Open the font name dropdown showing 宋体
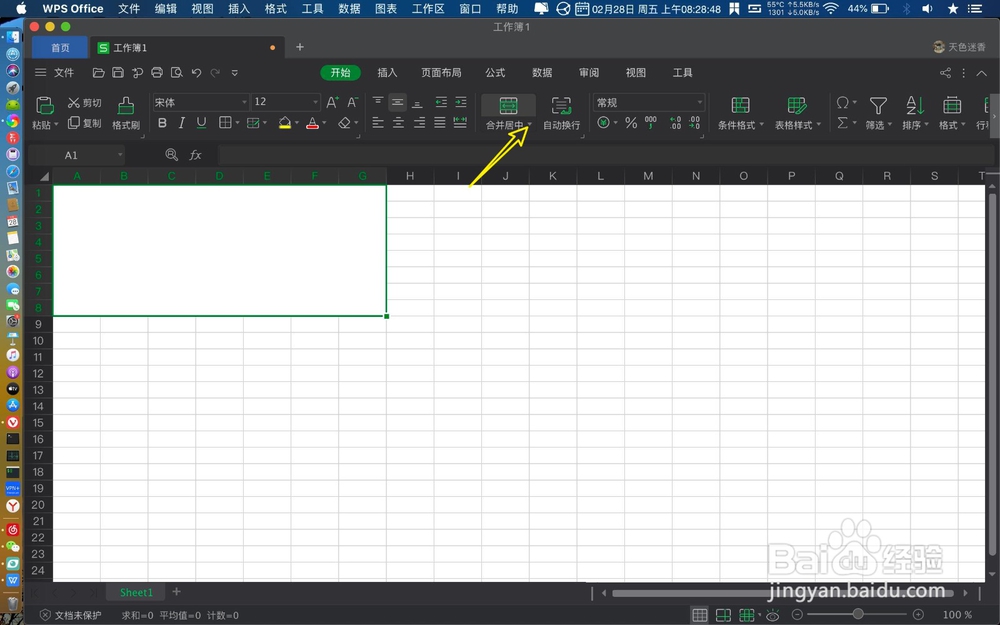This screenshot has height=625, width=1000. pos(200,102)
